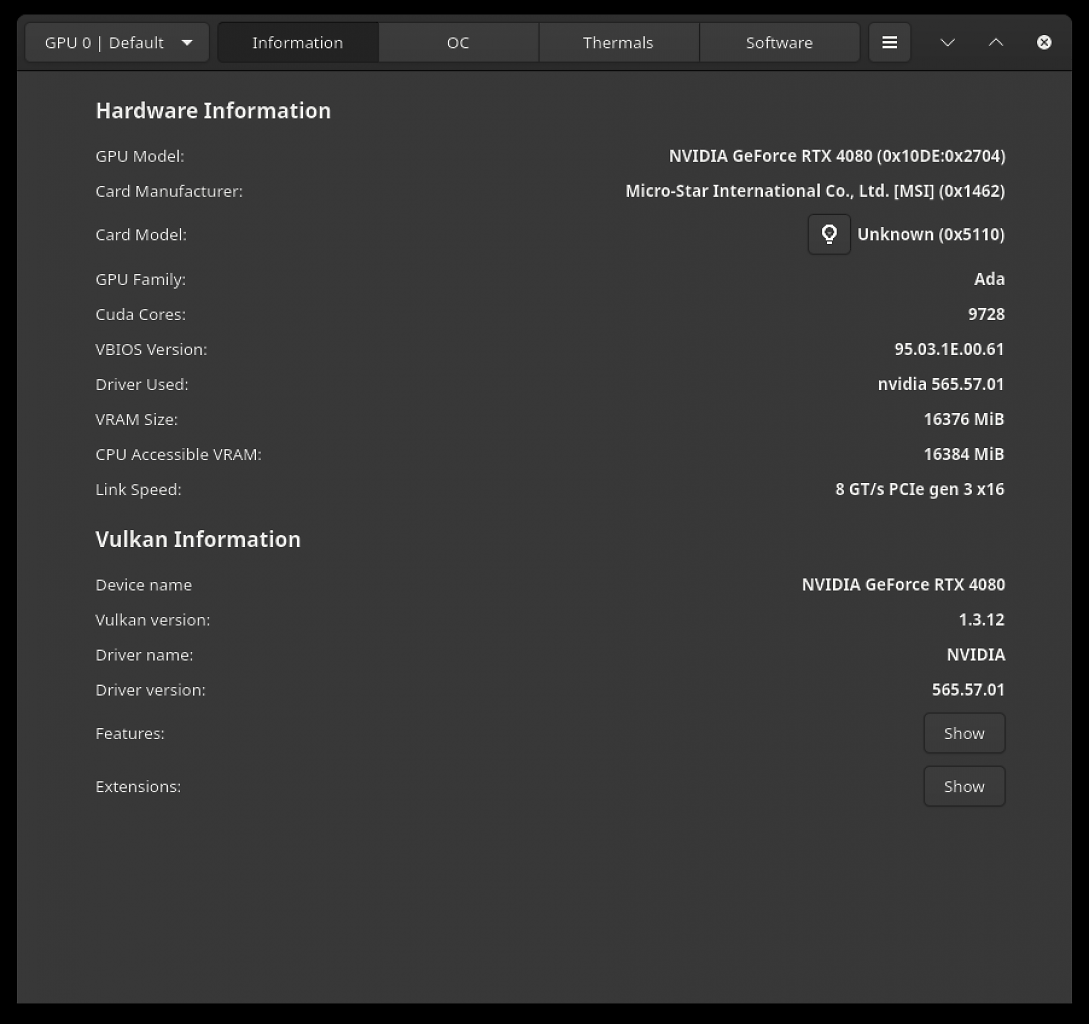
Task: Click the 'VBIOS Version:' label
Action: coord(151,349)
